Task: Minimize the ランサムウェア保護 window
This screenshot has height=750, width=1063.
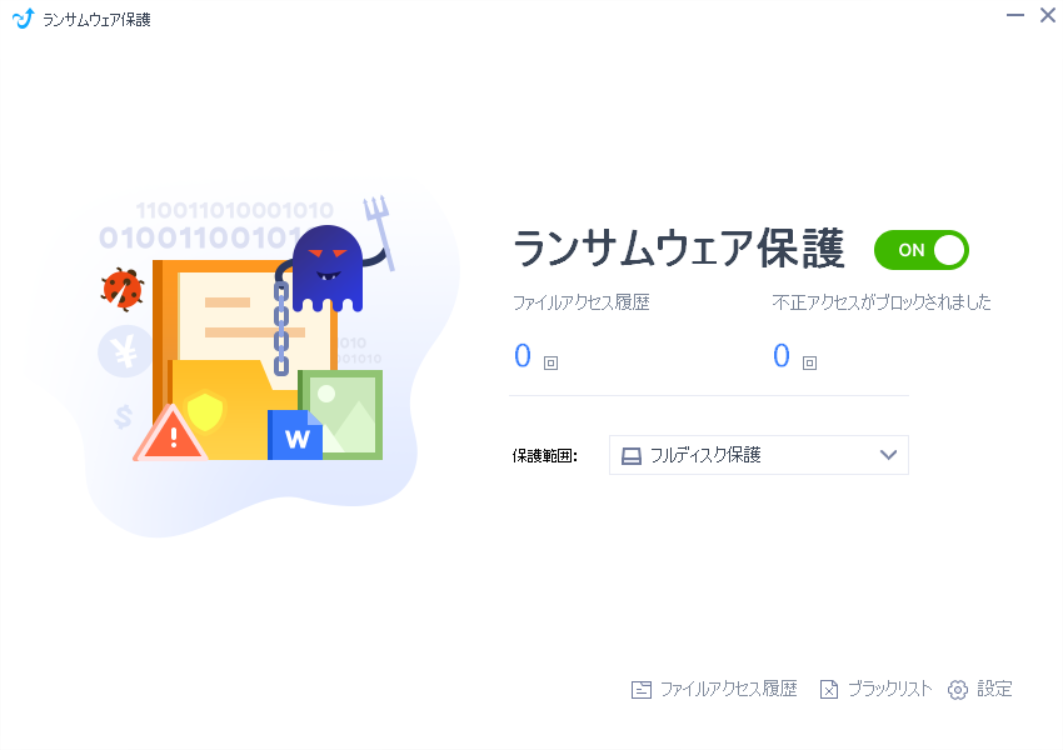Action: point(1015,16)
